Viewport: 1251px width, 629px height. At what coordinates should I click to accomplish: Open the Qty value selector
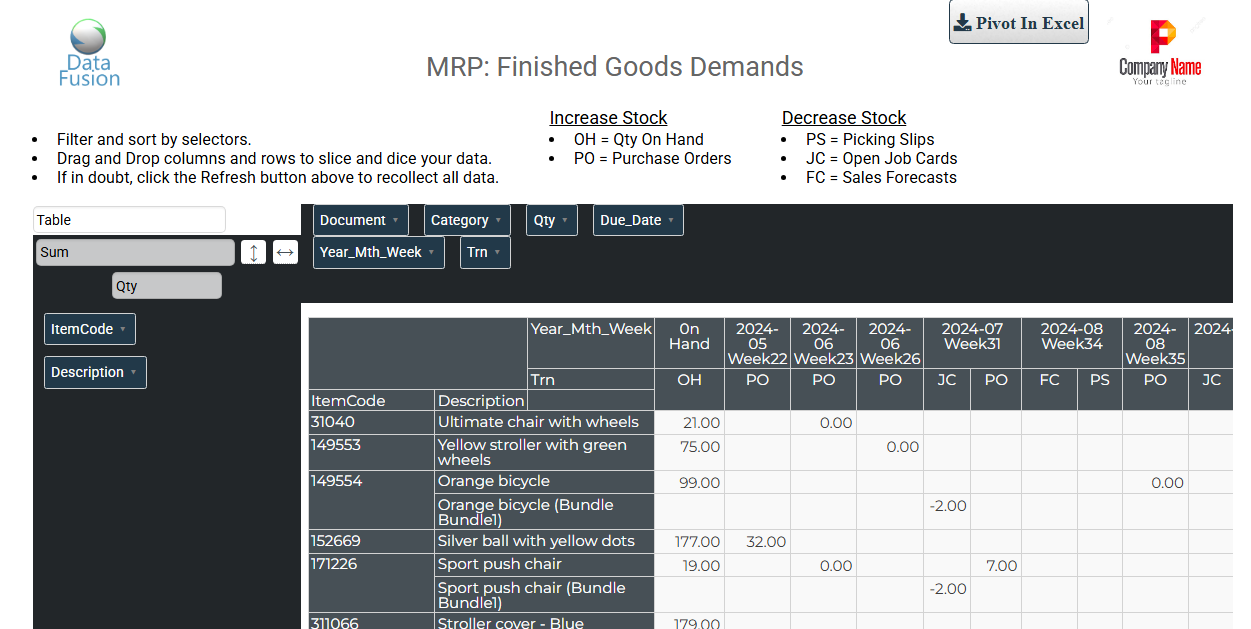pos(166,286)
